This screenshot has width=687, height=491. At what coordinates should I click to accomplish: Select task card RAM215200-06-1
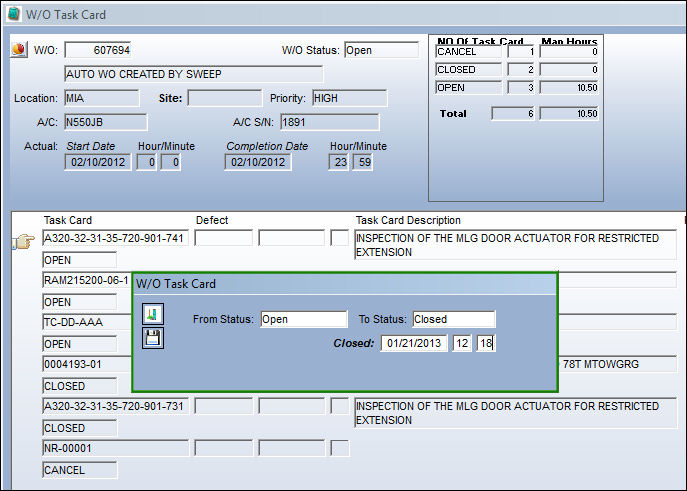[87, 280]
